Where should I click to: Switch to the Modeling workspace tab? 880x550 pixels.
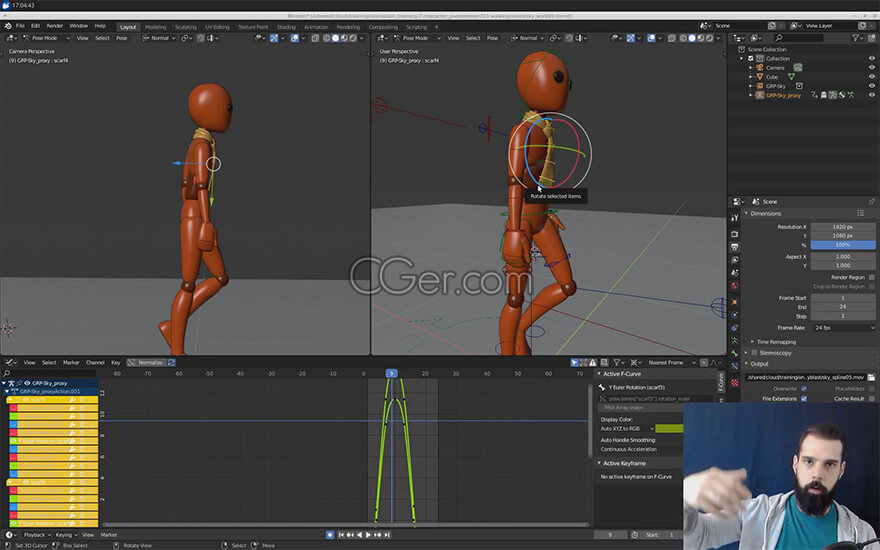tap(155, 27)
